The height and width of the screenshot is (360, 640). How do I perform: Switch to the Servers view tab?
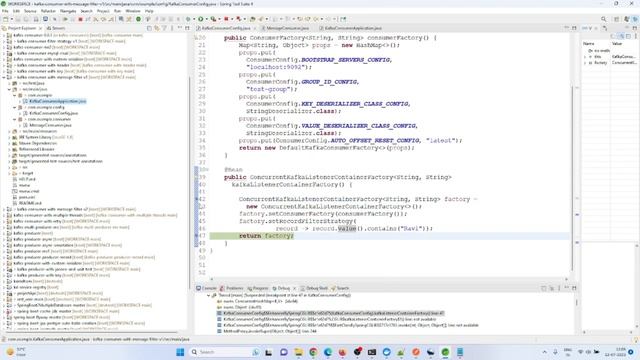tap(56, 28)
